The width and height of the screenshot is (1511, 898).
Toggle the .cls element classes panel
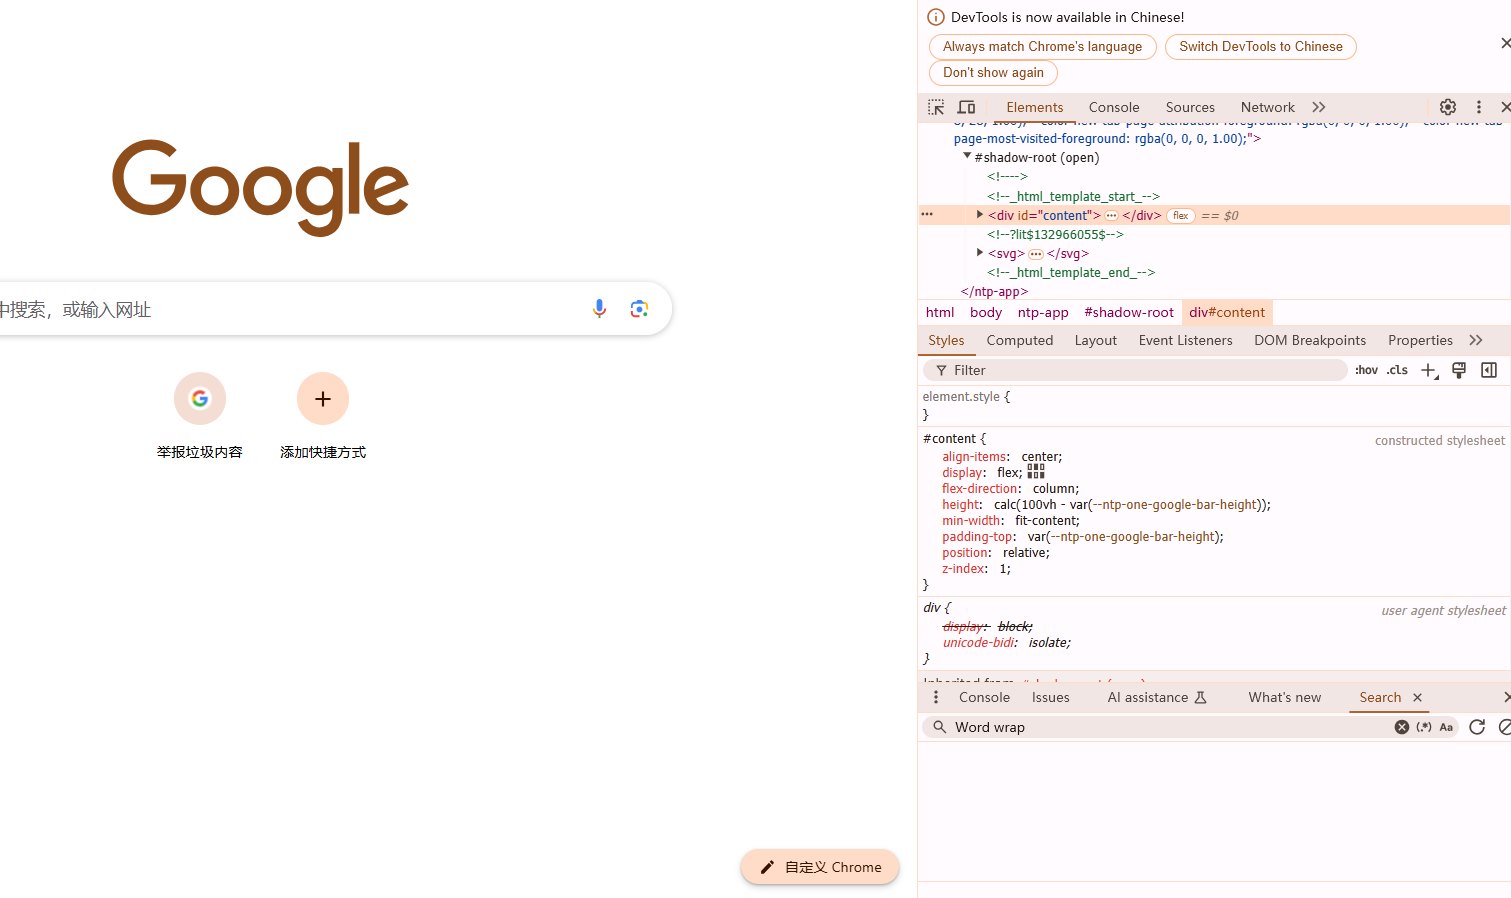(x=1397, y=370)
